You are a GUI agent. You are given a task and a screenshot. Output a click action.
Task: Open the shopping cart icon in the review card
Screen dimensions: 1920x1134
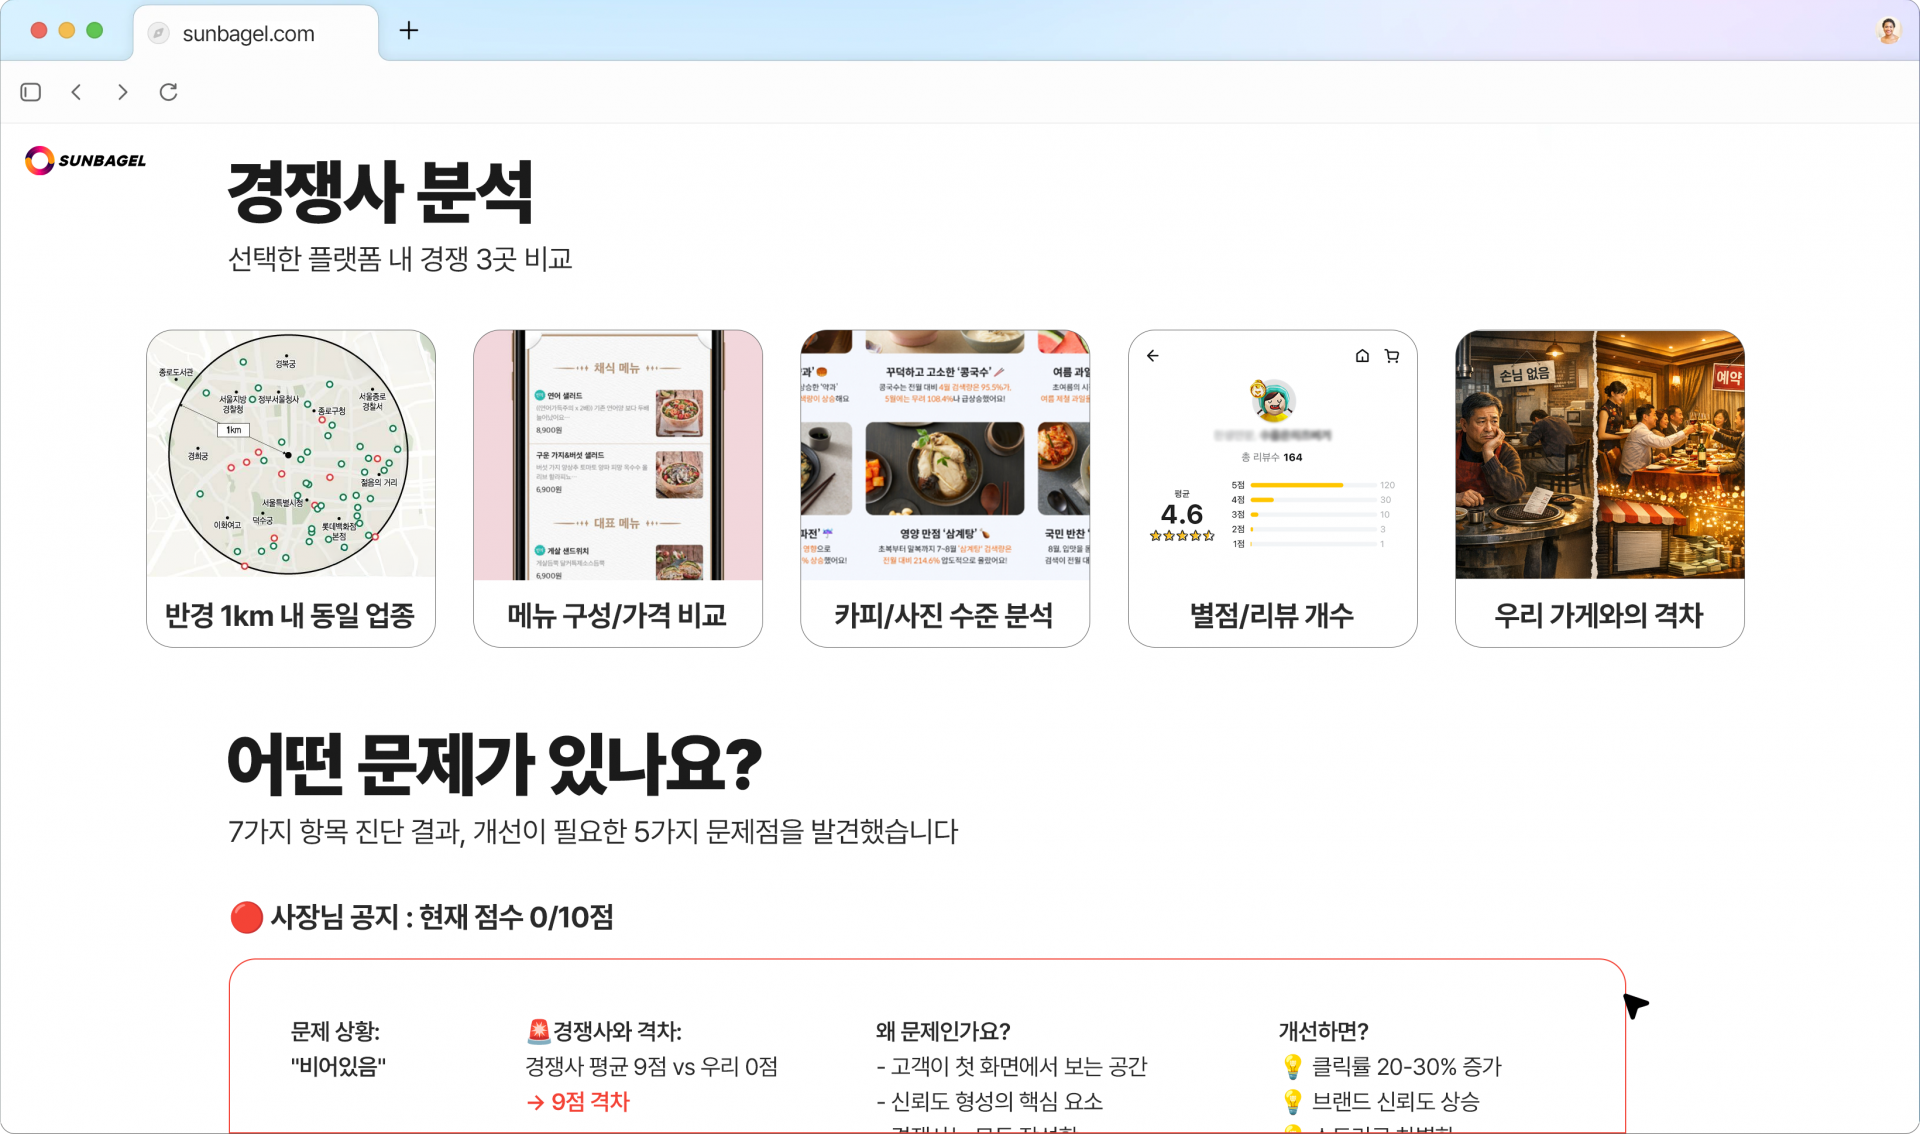pos(1392,356)
